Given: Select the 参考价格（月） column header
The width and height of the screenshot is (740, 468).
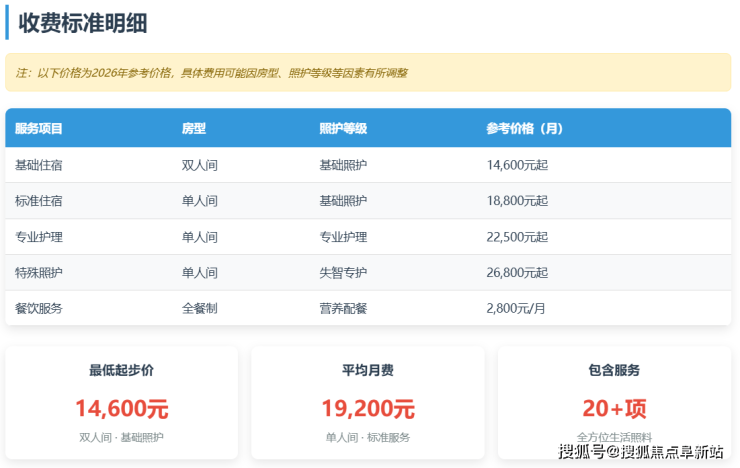Looking at the screenshot, I should point(524,129).
